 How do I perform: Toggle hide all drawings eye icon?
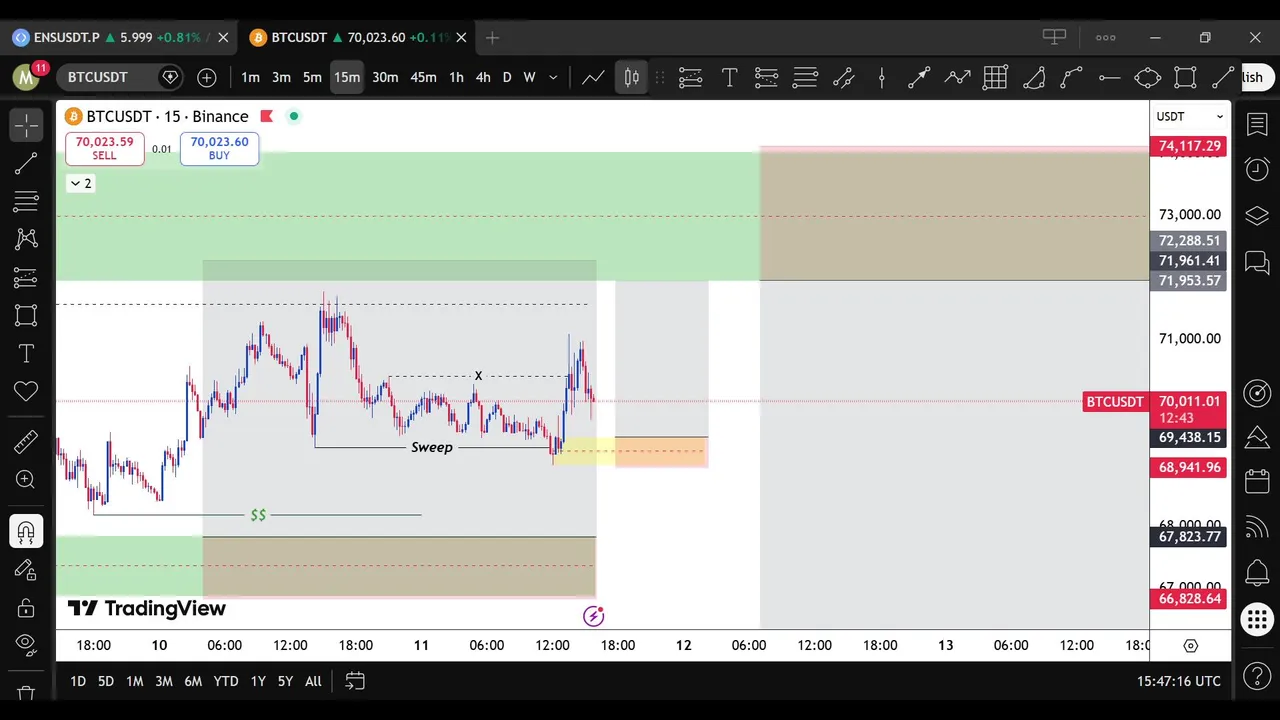pos(26,644)
